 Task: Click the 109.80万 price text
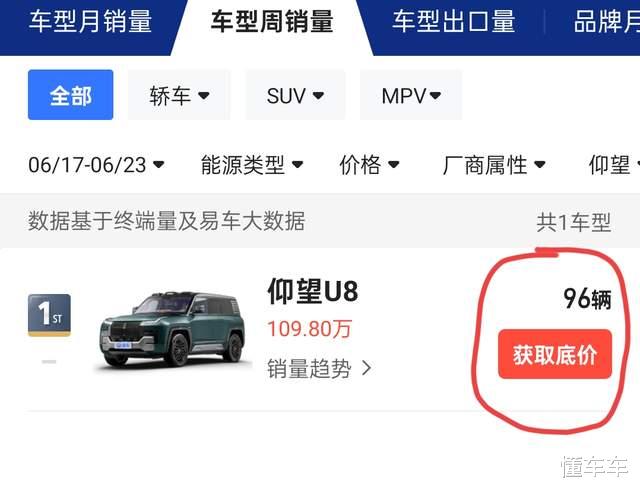[309, 329]
